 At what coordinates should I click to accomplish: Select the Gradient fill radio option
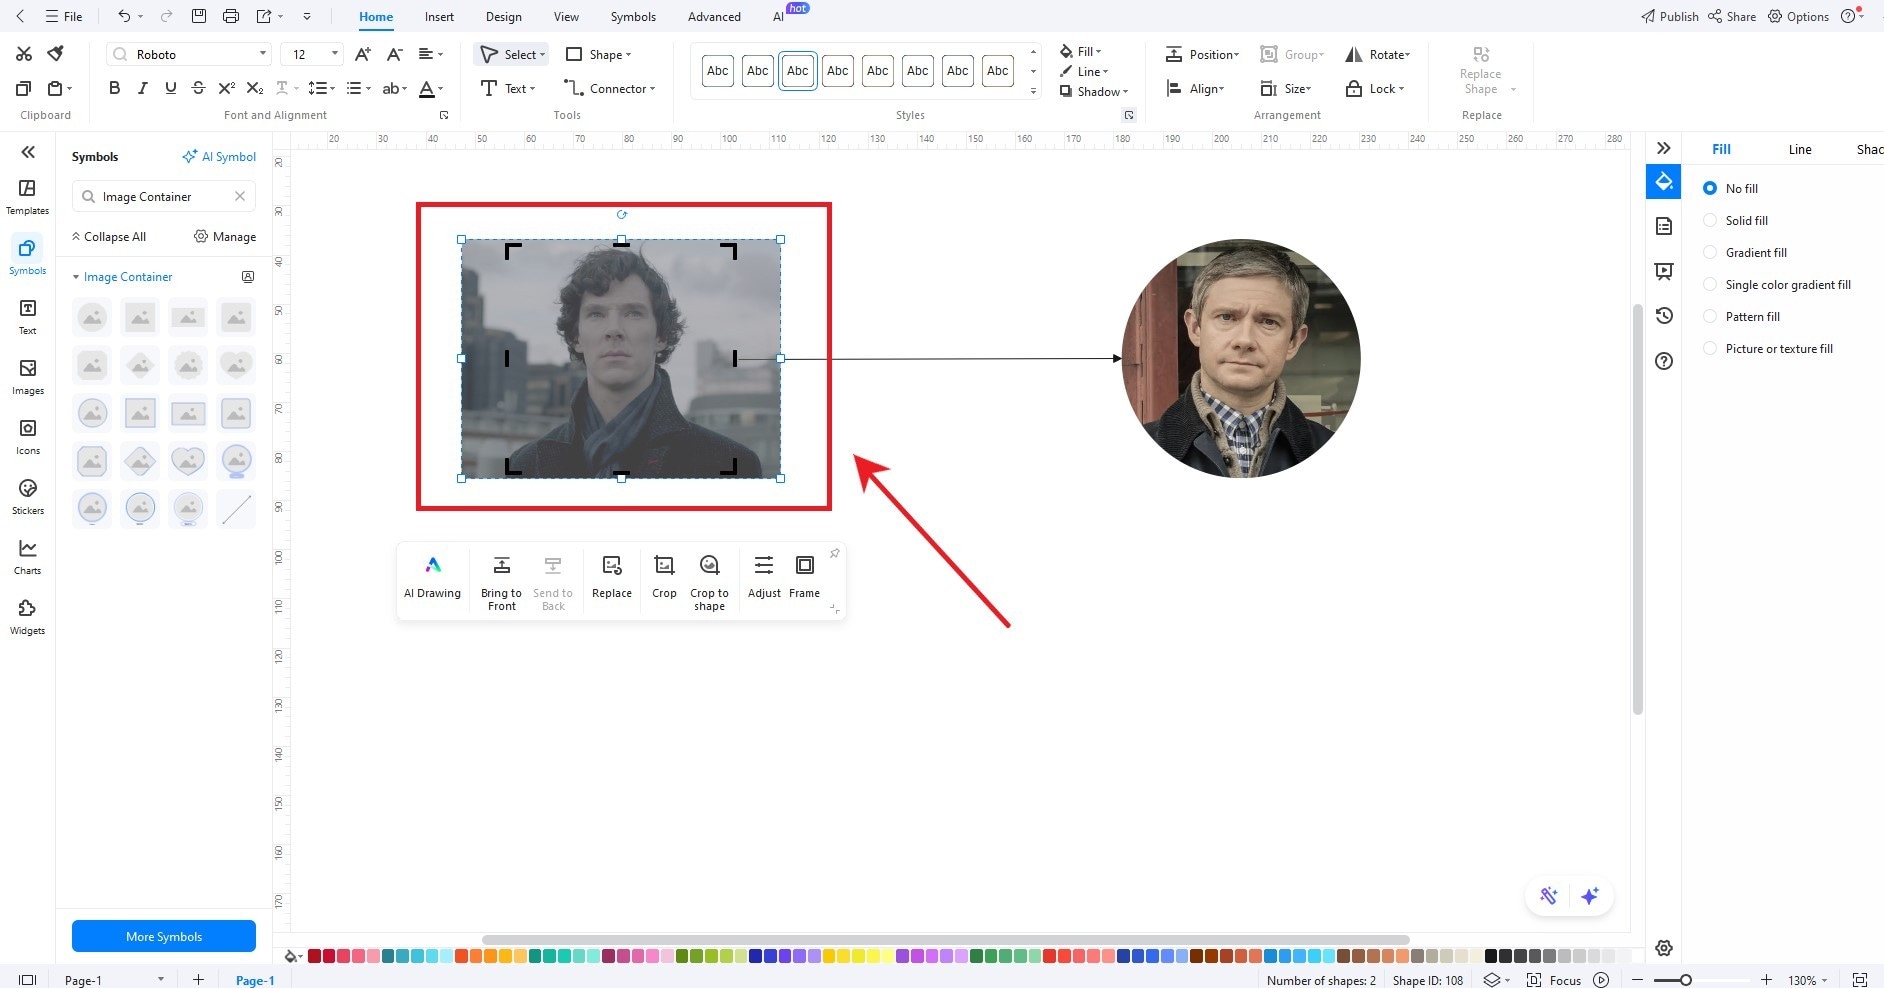click(x=1710, y=252)
